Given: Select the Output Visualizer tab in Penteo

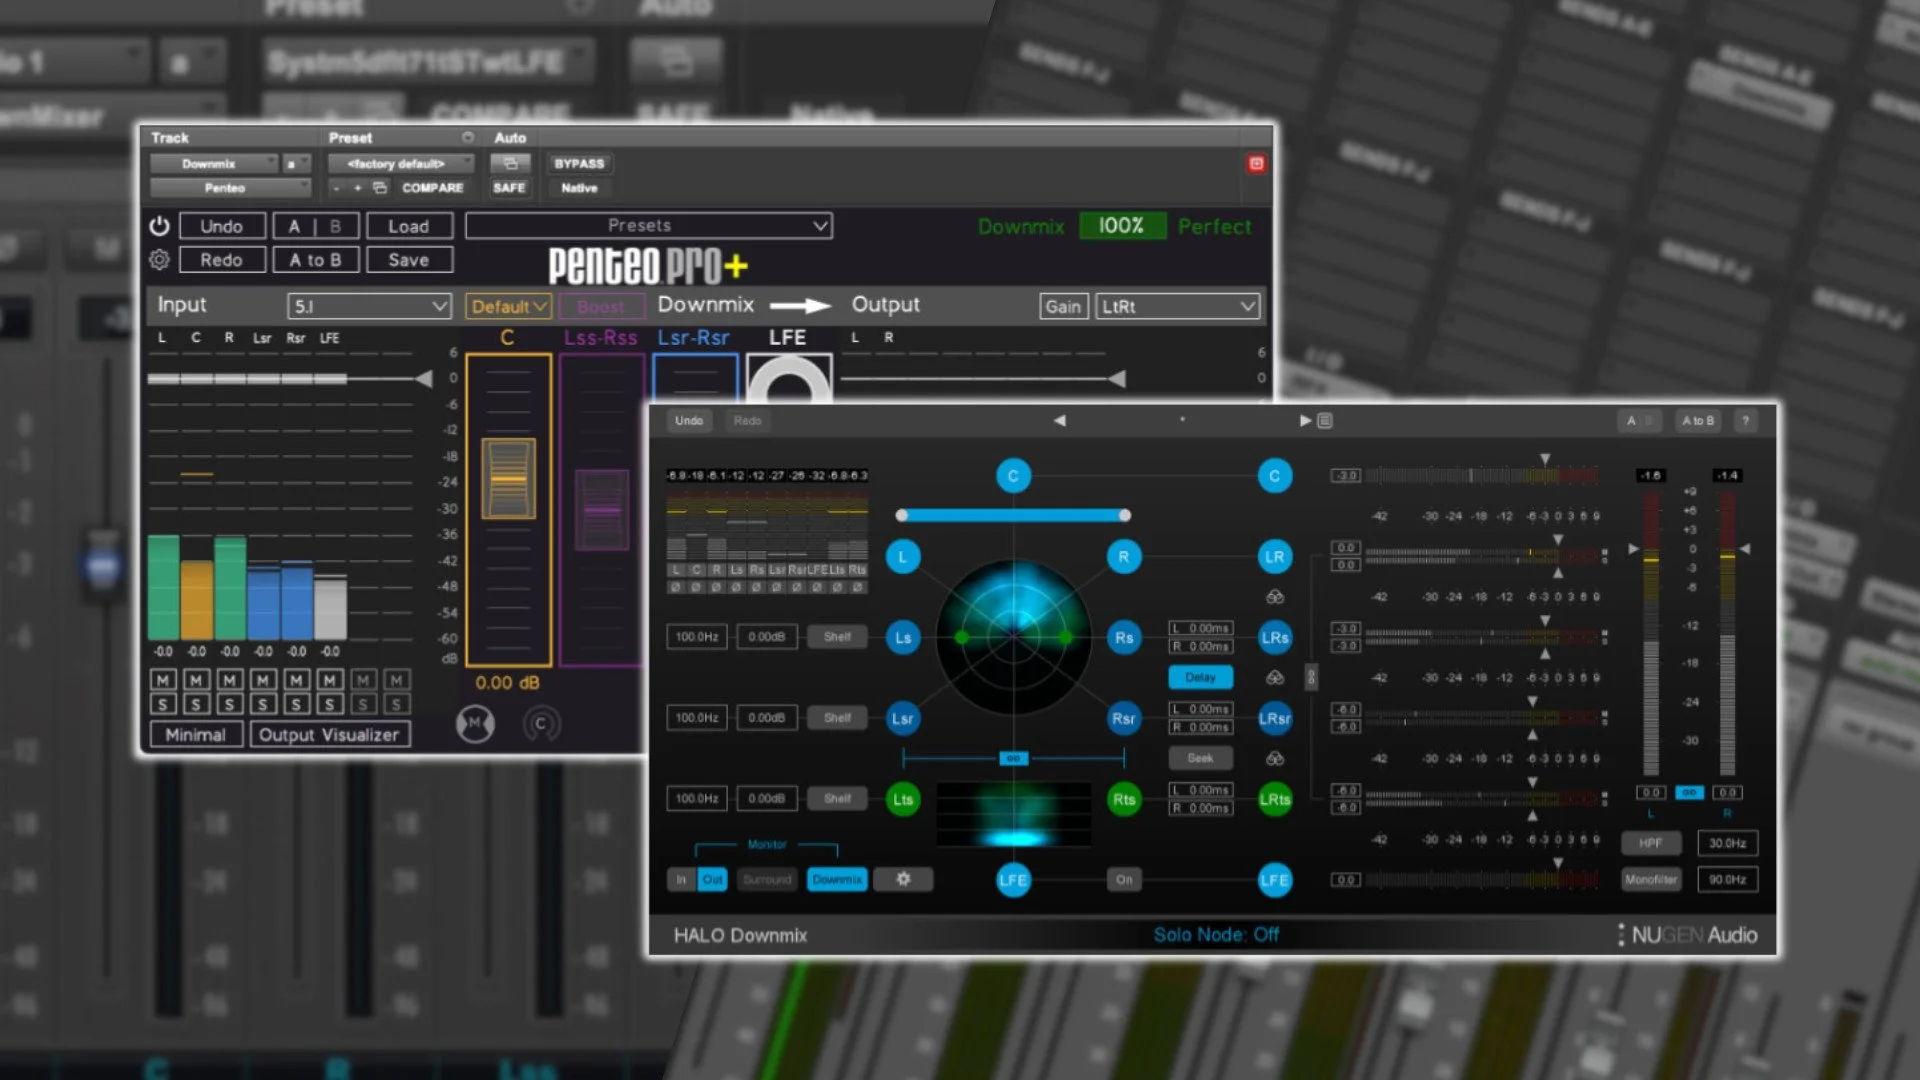Looking at the screenshot, I should coord(330,734).
